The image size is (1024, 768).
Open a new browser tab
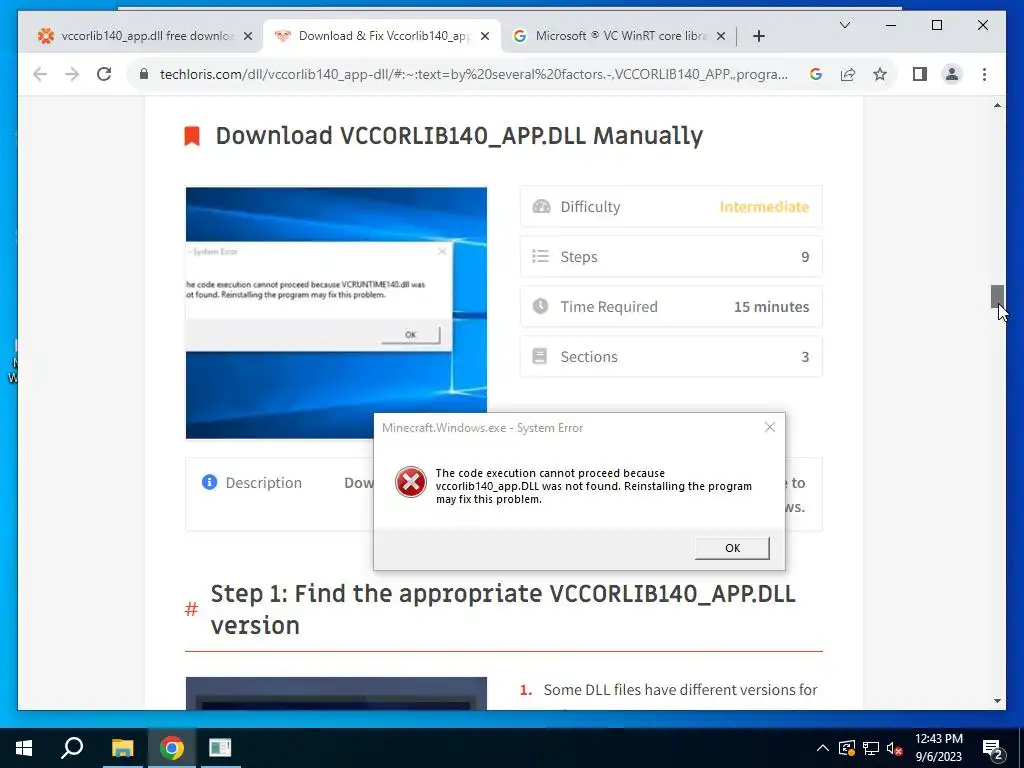(759, 36)
